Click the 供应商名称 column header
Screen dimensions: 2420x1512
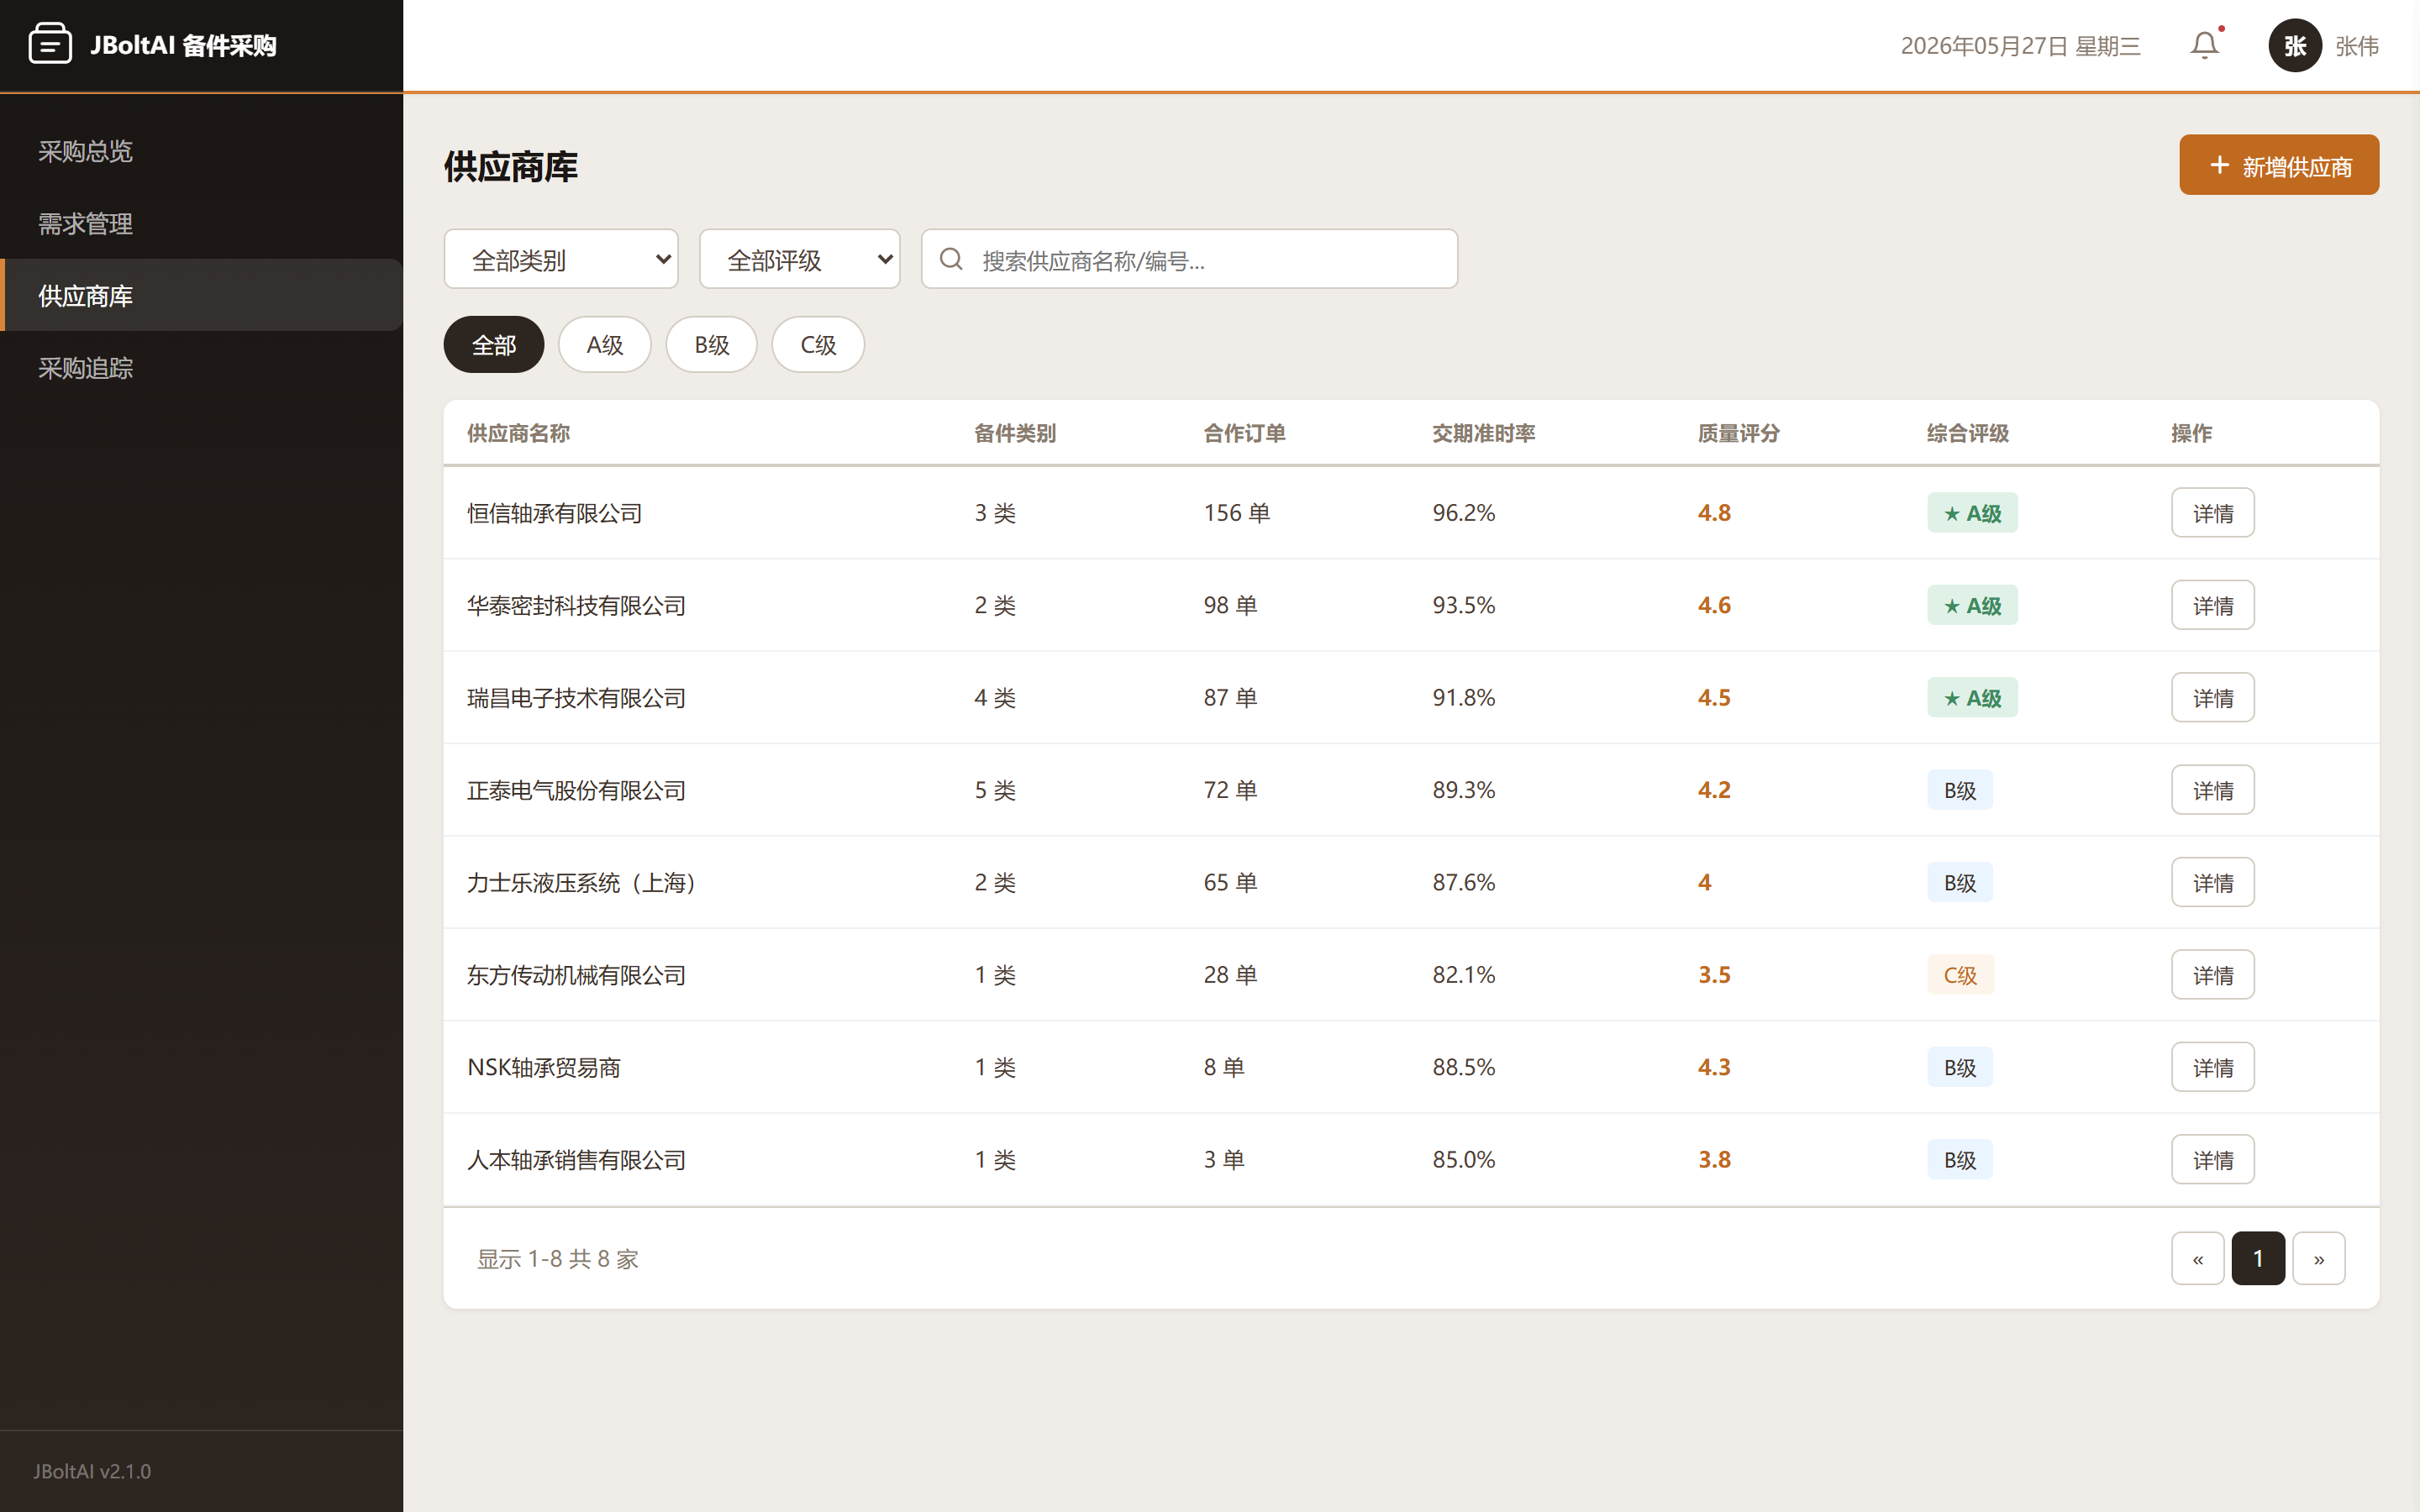[x=518, y=433]
